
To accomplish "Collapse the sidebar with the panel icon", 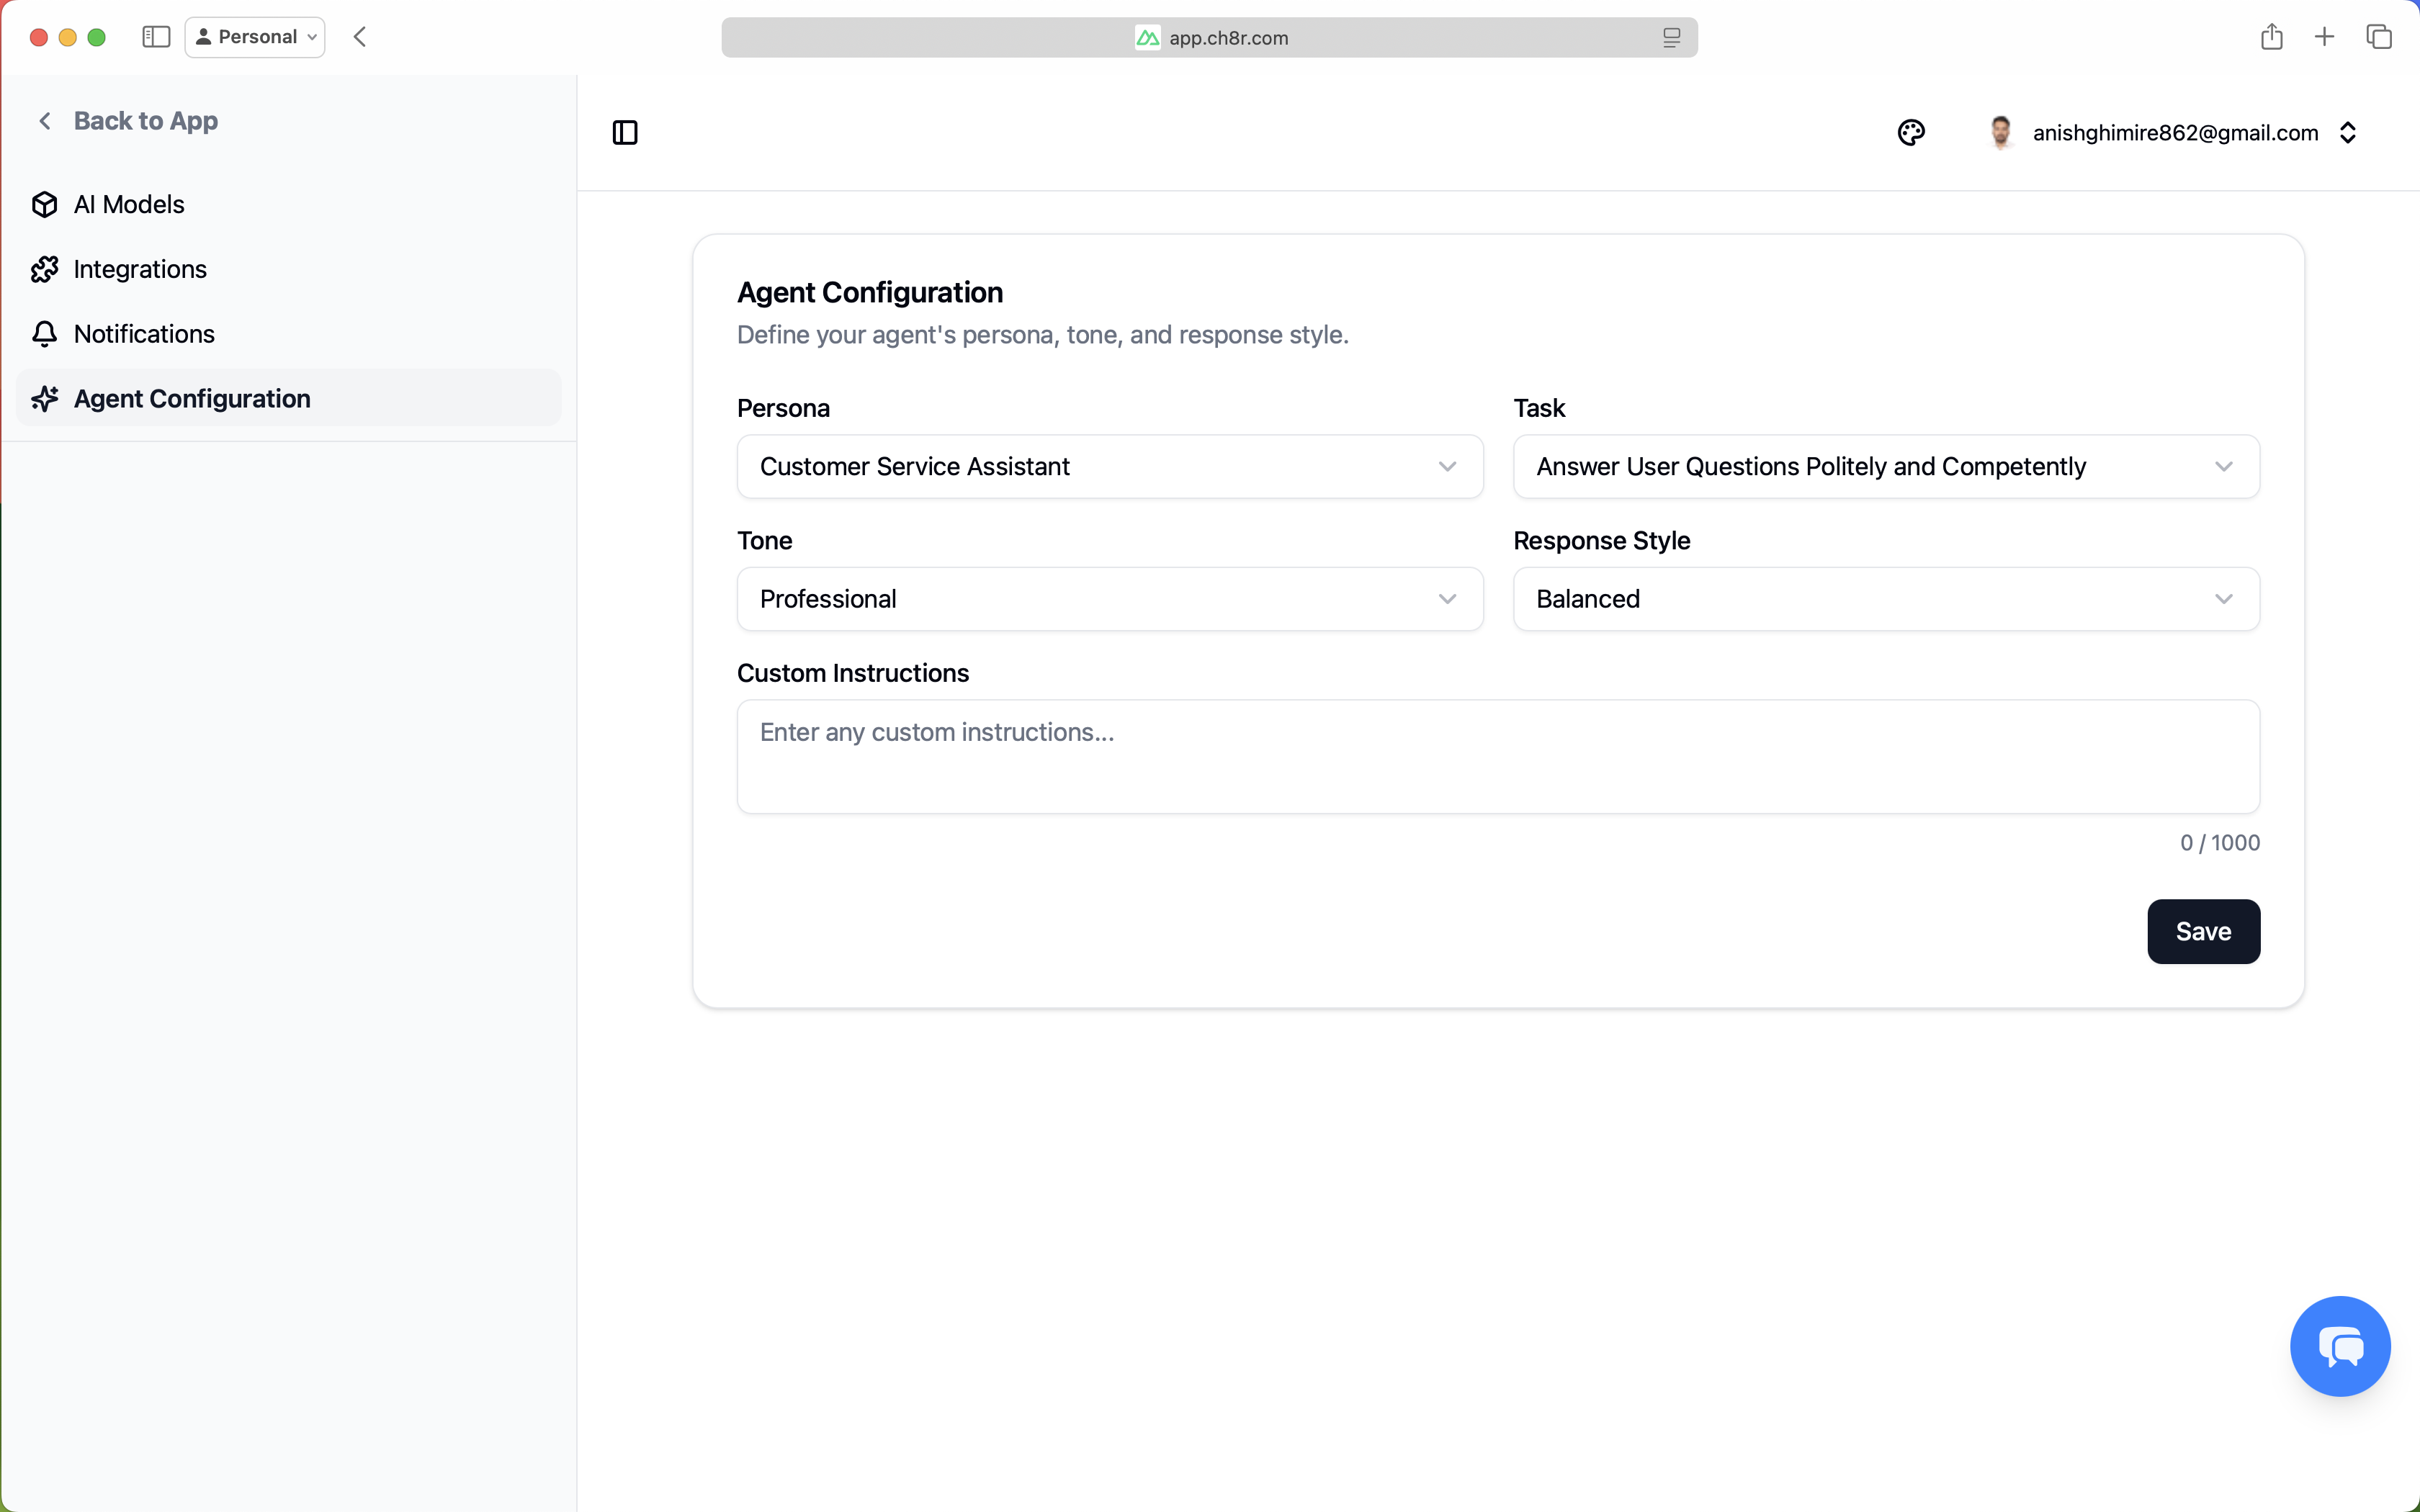I will point(625,132).
